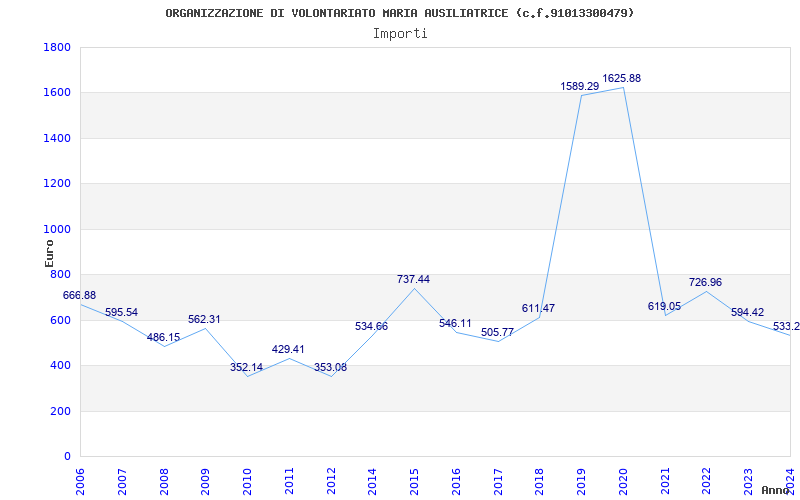Click the 'Anno' x-axis label
This screenshot has height=500, width=800.
click(x=778, y=490)
